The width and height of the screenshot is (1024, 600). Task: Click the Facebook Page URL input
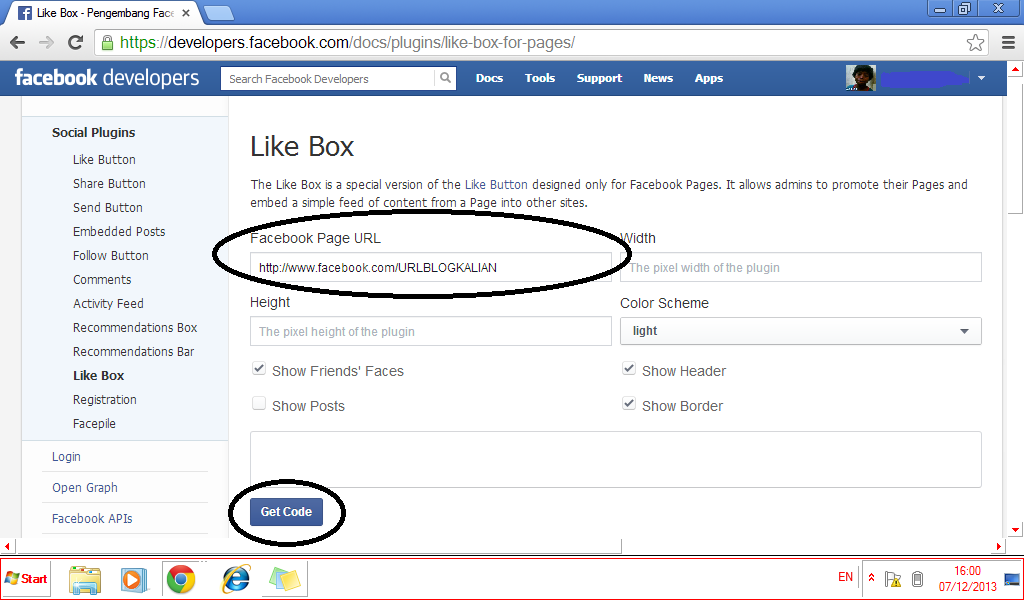(431, 268)
